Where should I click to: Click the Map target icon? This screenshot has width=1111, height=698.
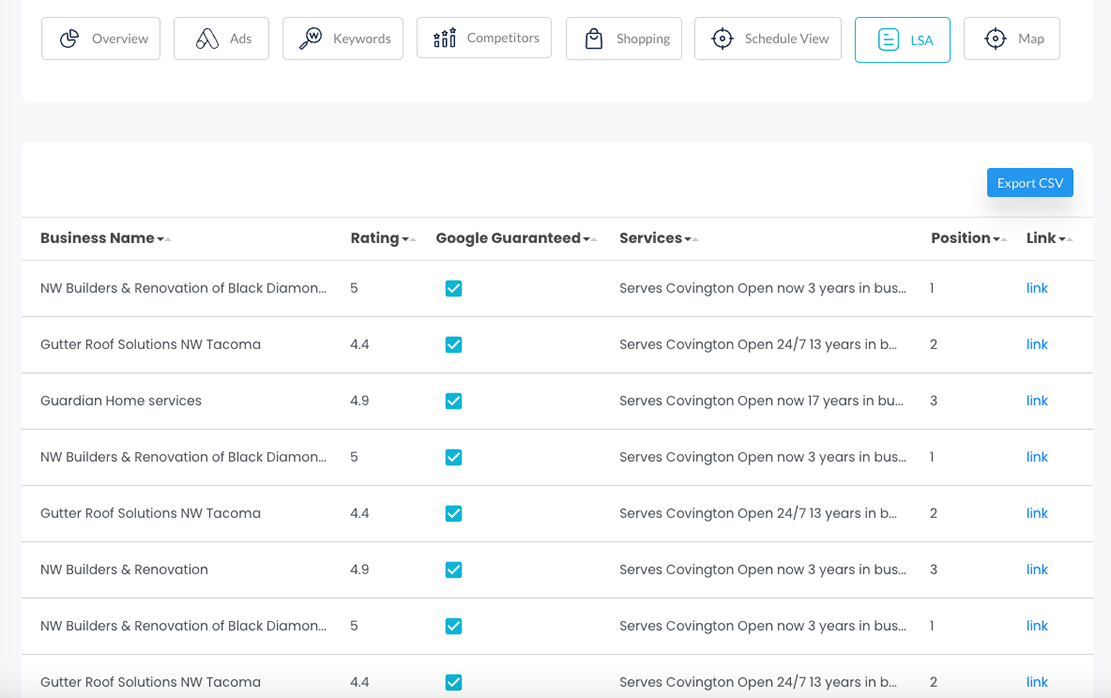(996, 38)
